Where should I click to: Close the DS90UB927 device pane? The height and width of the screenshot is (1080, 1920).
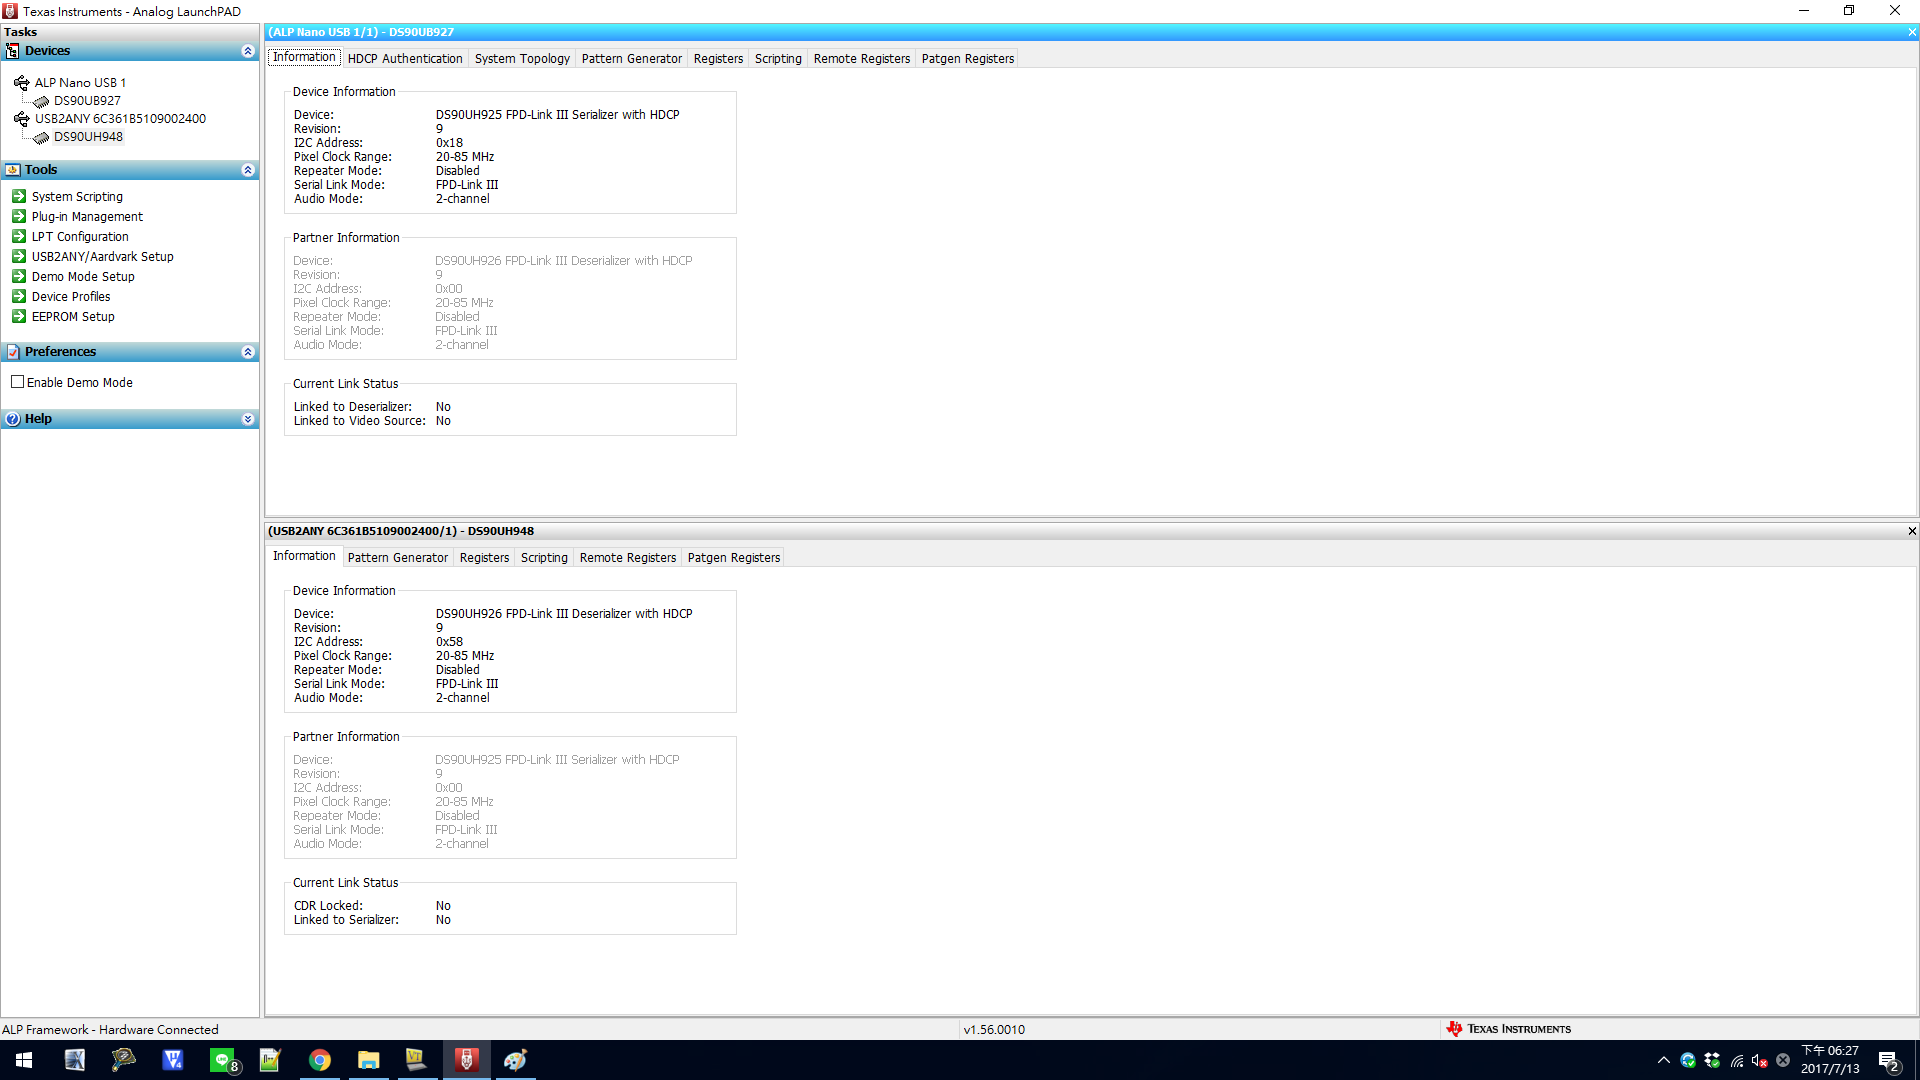tap(1912, 32)
